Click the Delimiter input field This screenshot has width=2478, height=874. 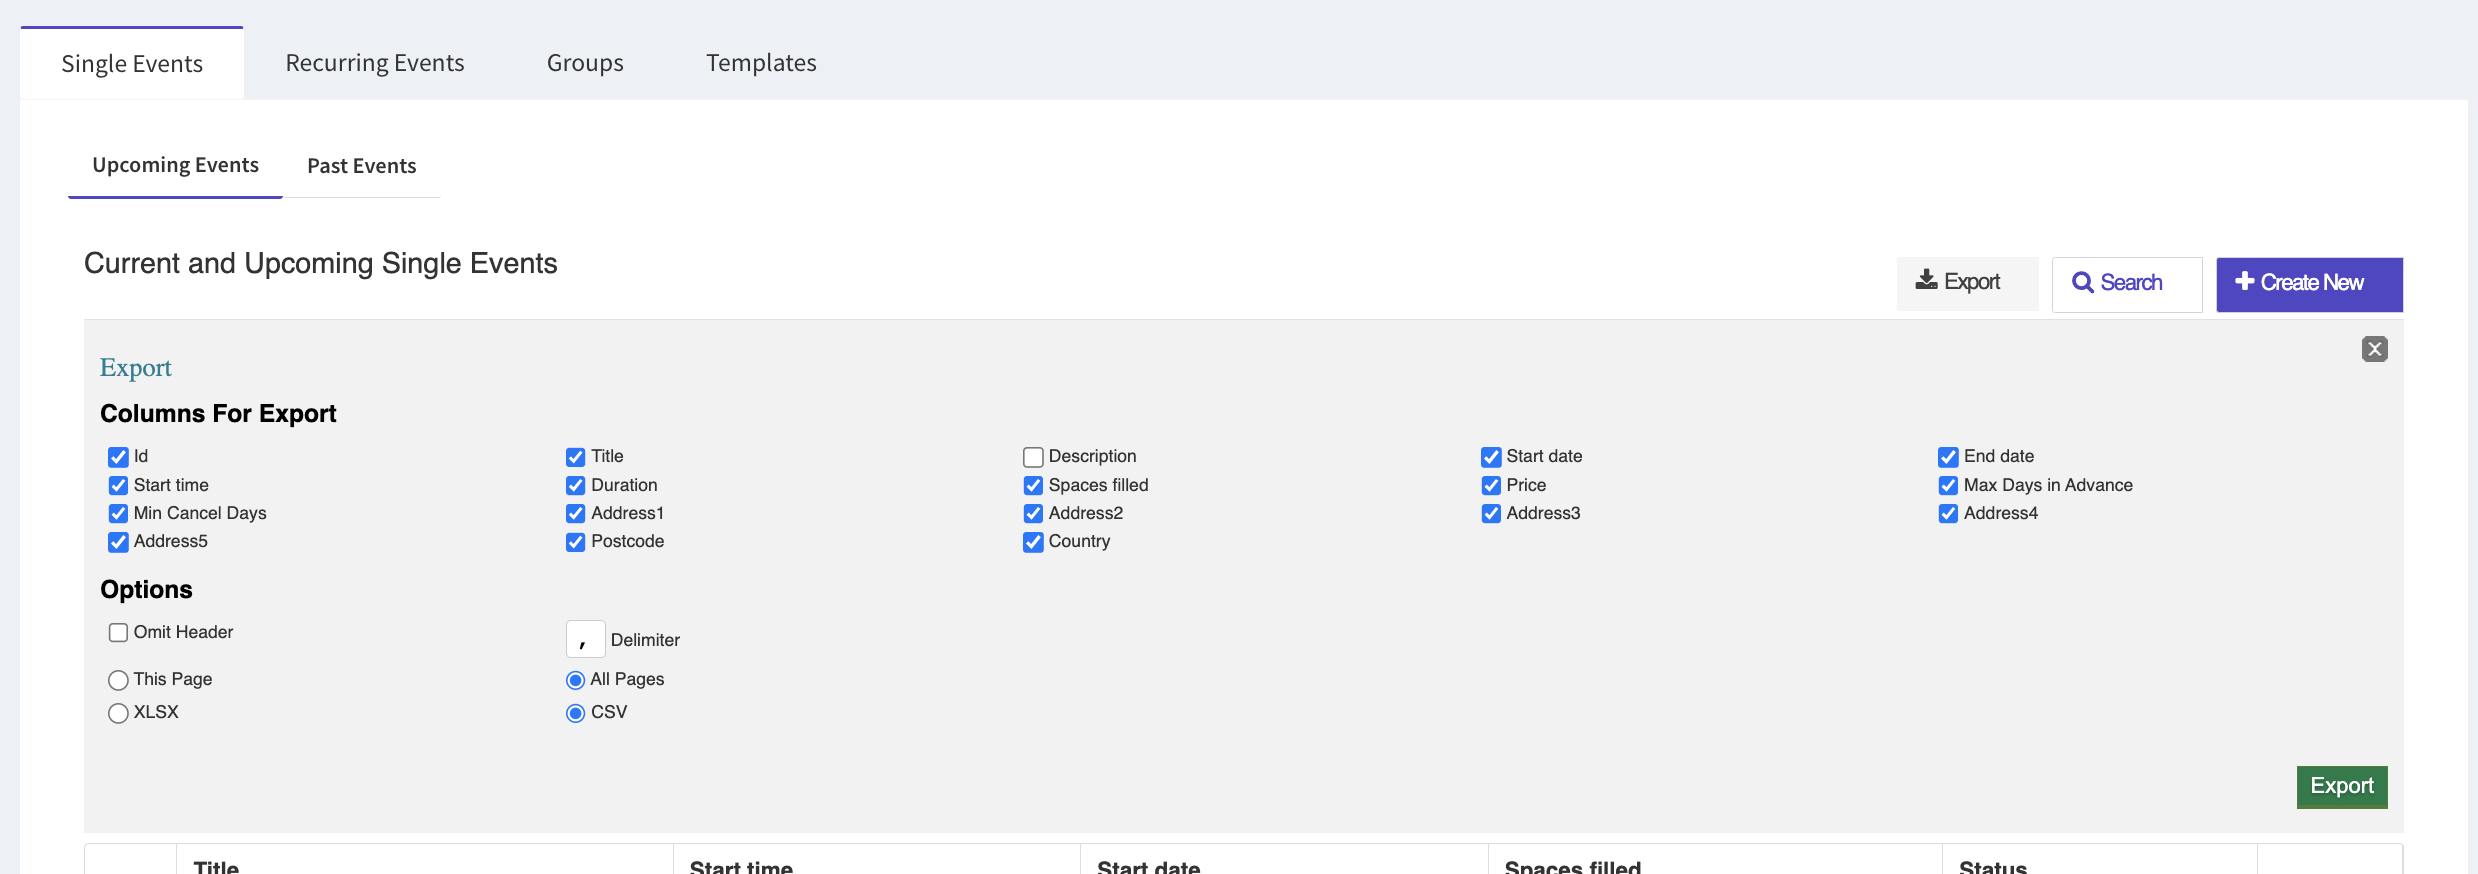[x=585, y=639]
